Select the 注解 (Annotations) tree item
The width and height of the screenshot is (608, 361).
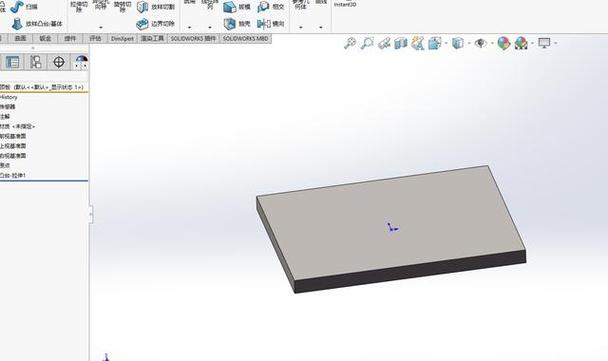[5, 116]
